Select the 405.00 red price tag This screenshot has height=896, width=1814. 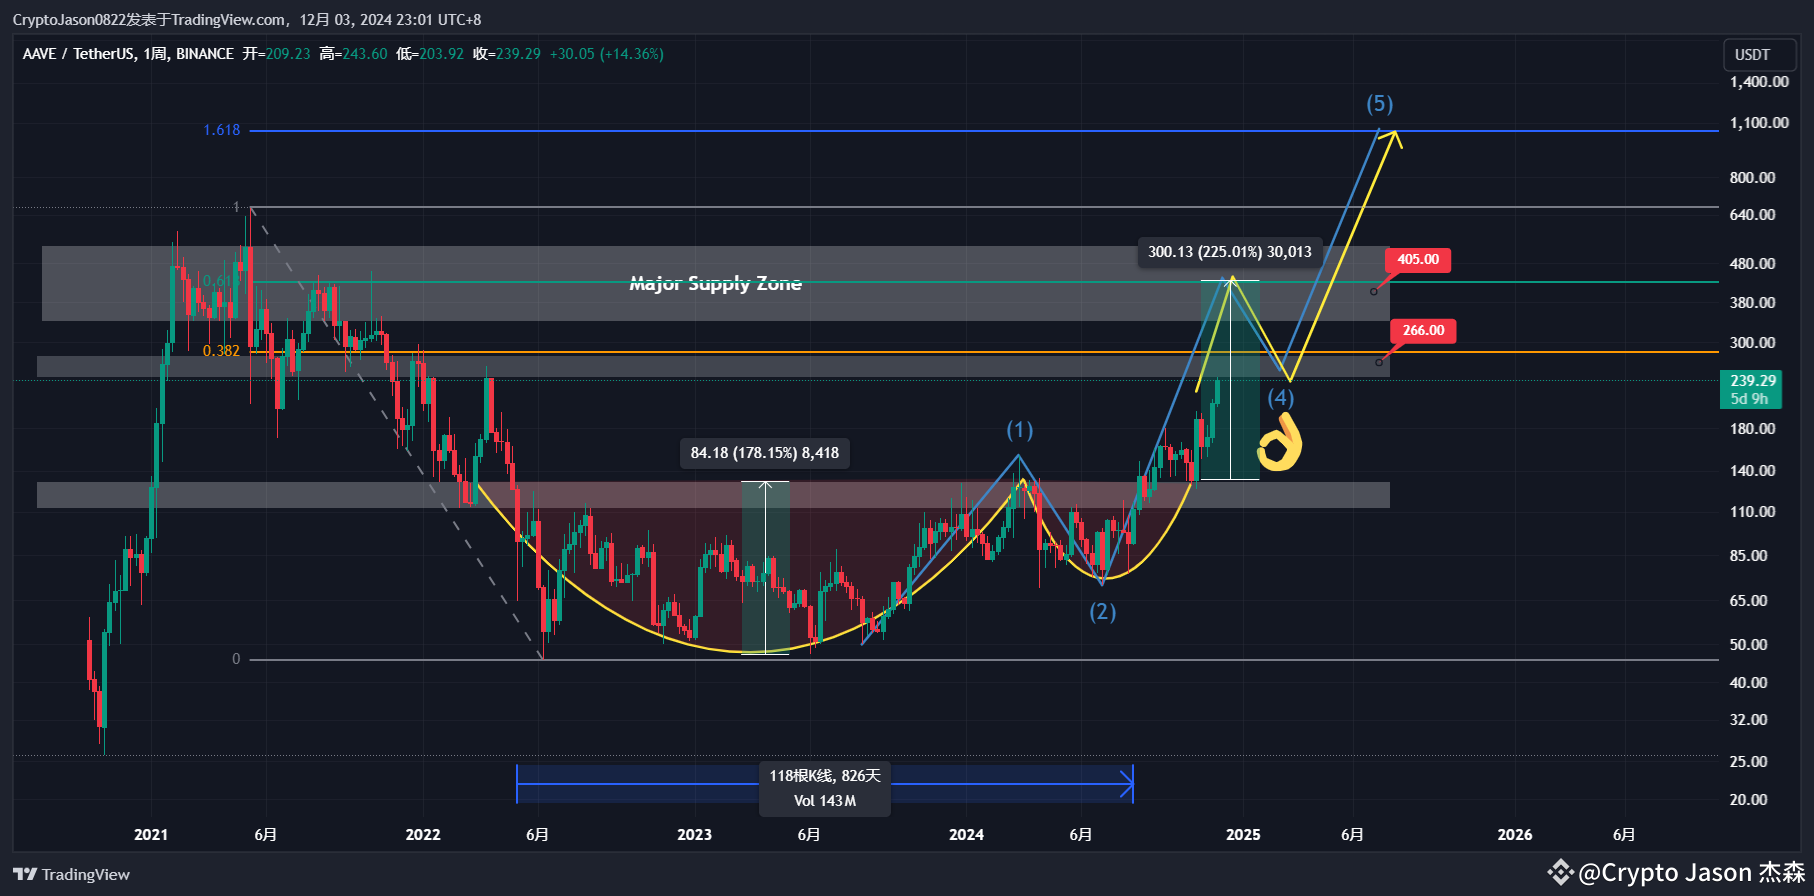[x=1417, y=260]
